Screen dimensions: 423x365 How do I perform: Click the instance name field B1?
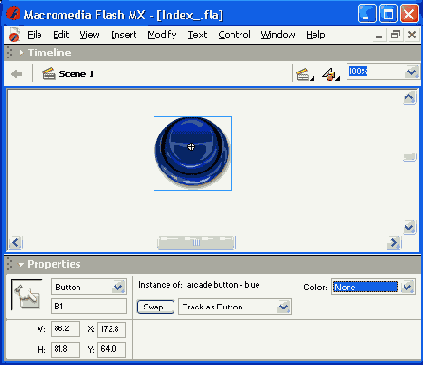click(x=89, y=306)
